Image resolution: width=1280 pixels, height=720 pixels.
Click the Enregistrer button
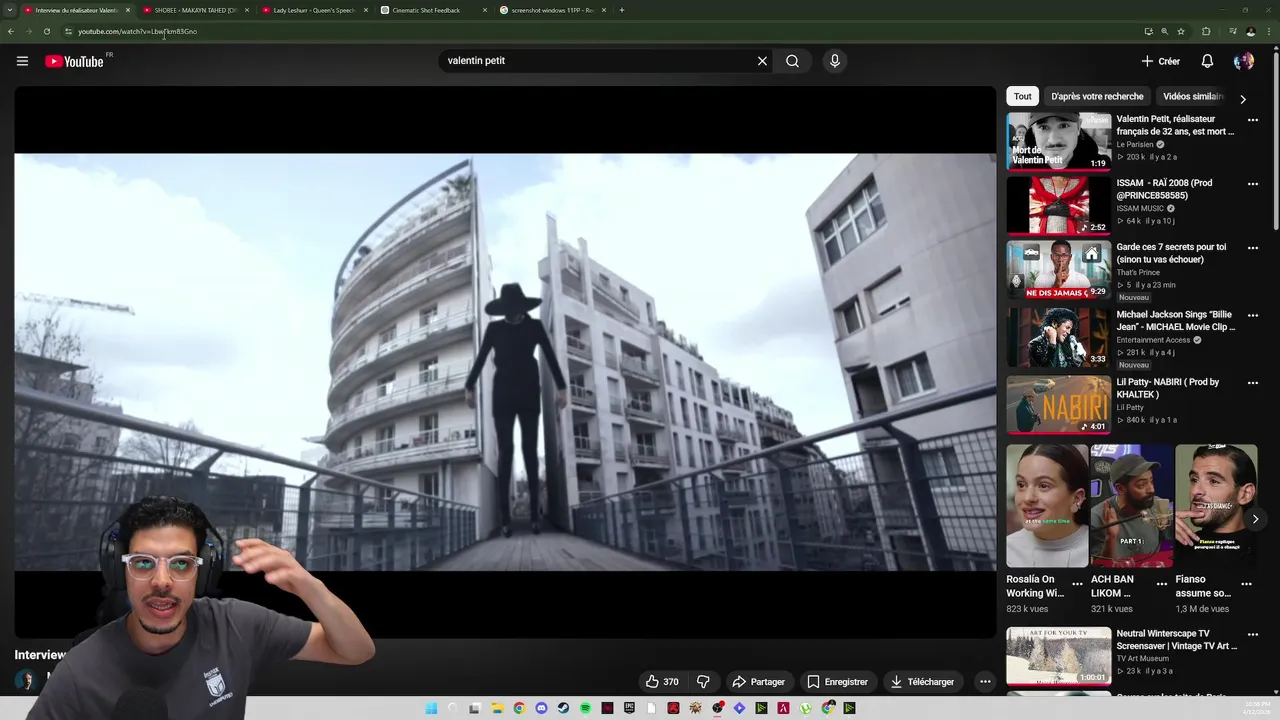coord(837,682)
